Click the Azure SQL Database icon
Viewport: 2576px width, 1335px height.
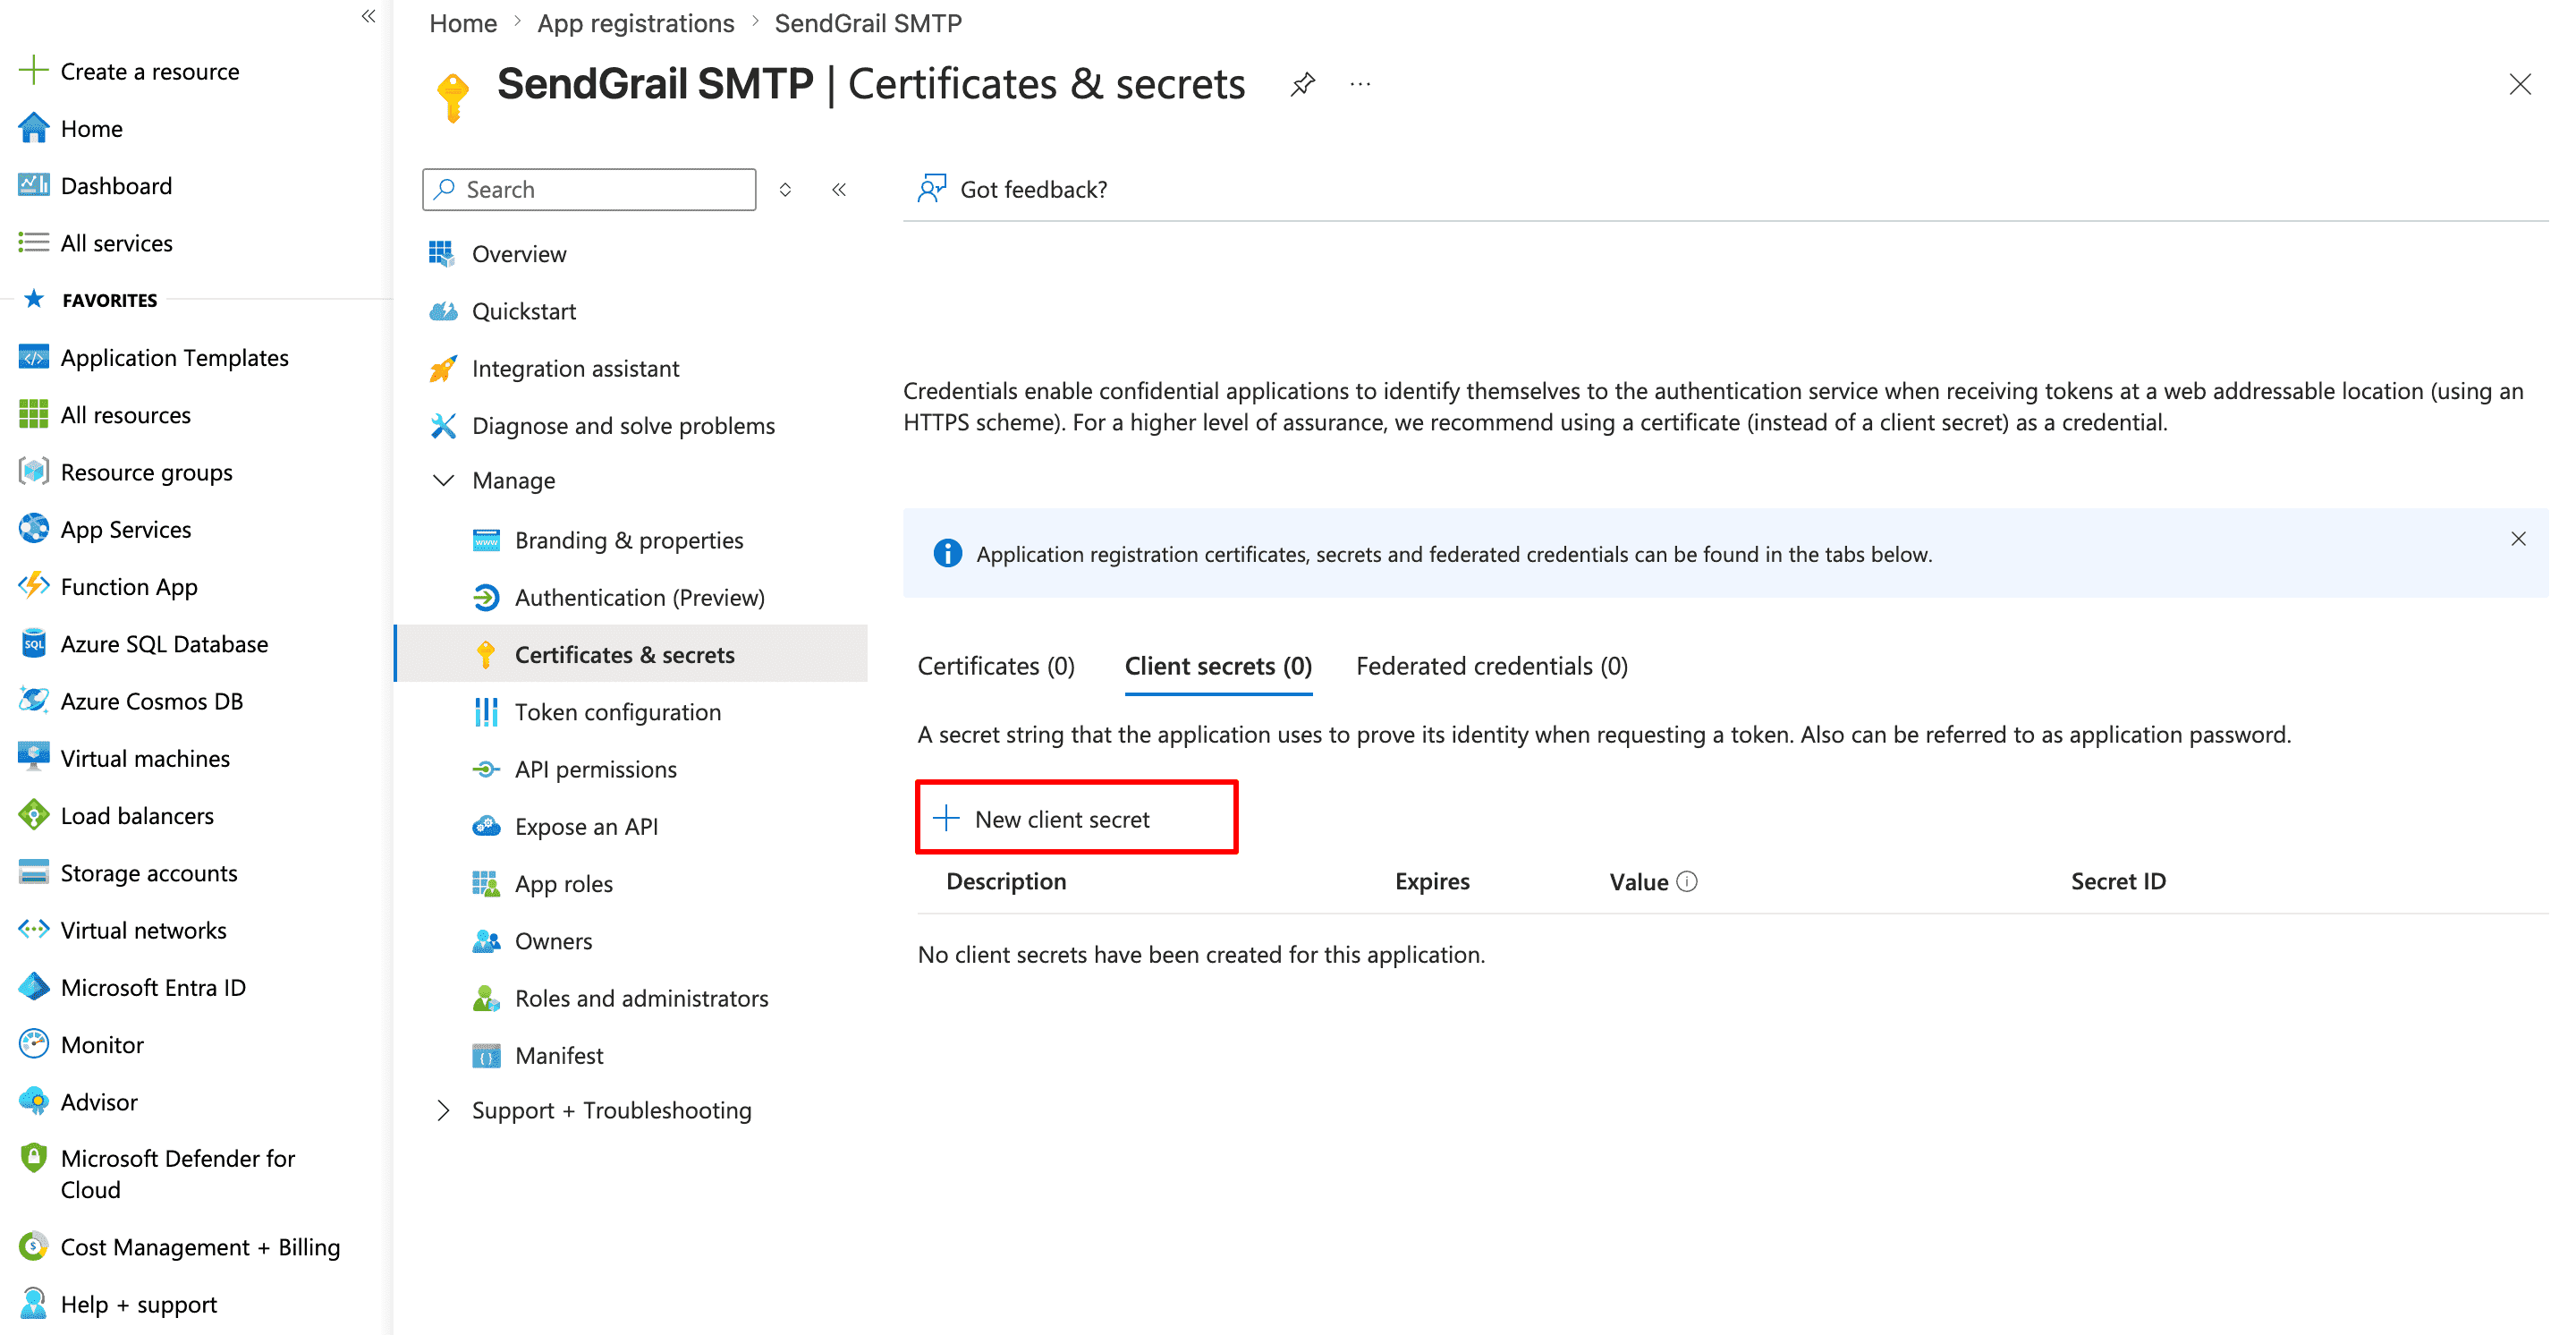click(33, 643)
